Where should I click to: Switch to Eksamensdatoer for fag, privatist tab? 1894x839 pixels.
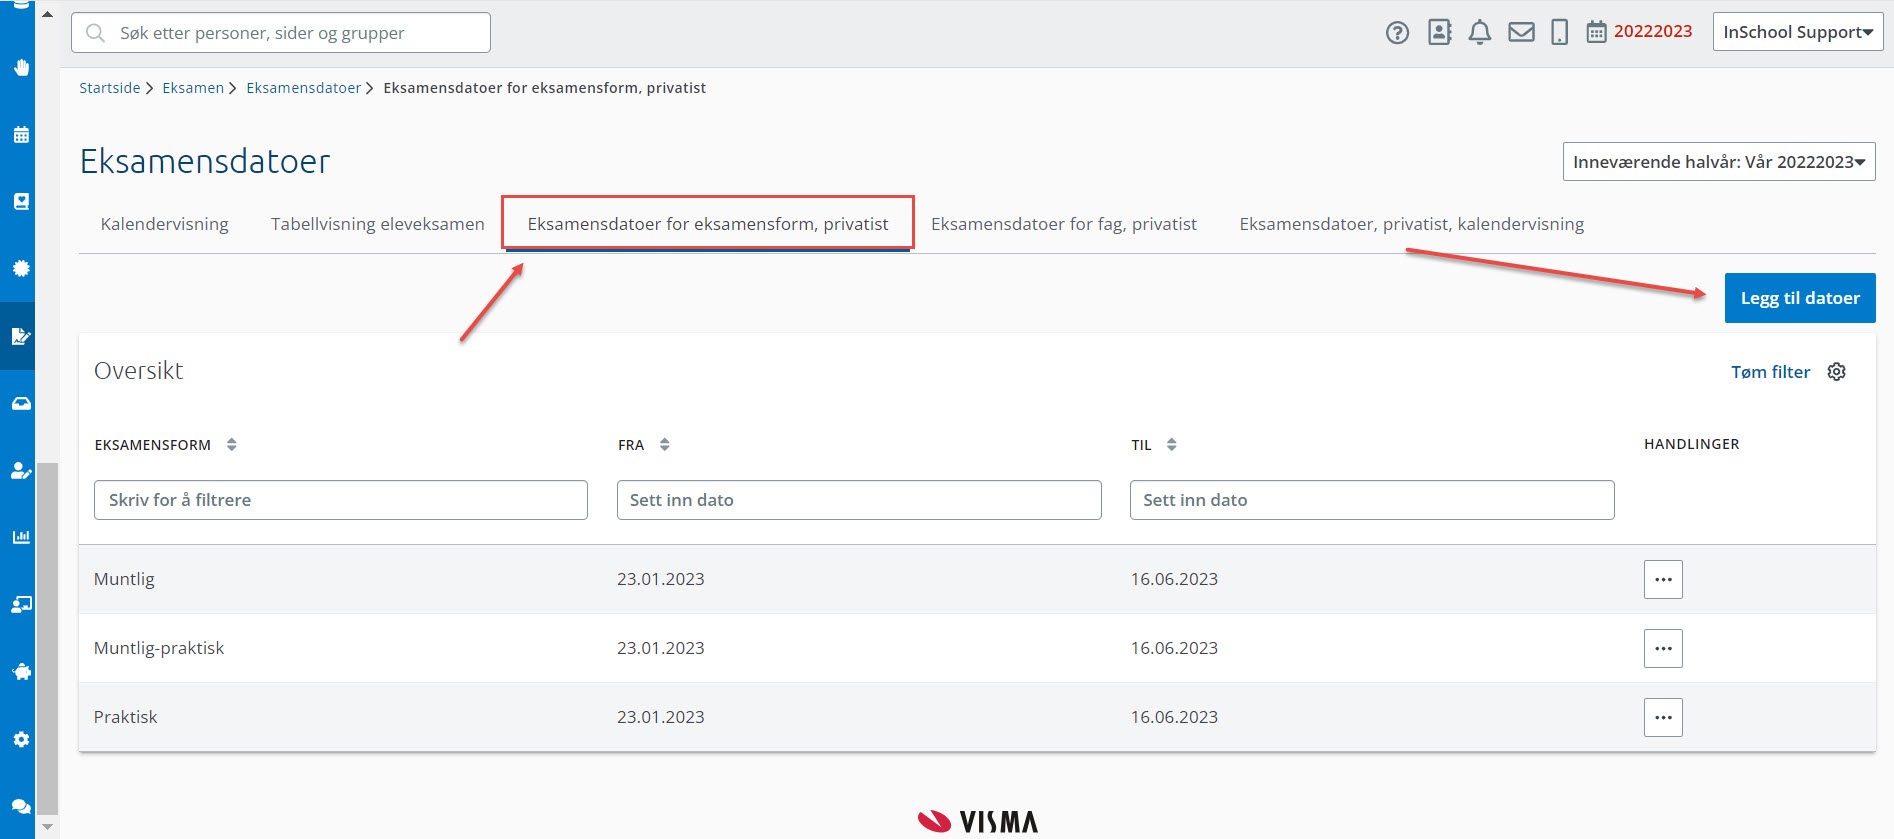coord(1063,224)
